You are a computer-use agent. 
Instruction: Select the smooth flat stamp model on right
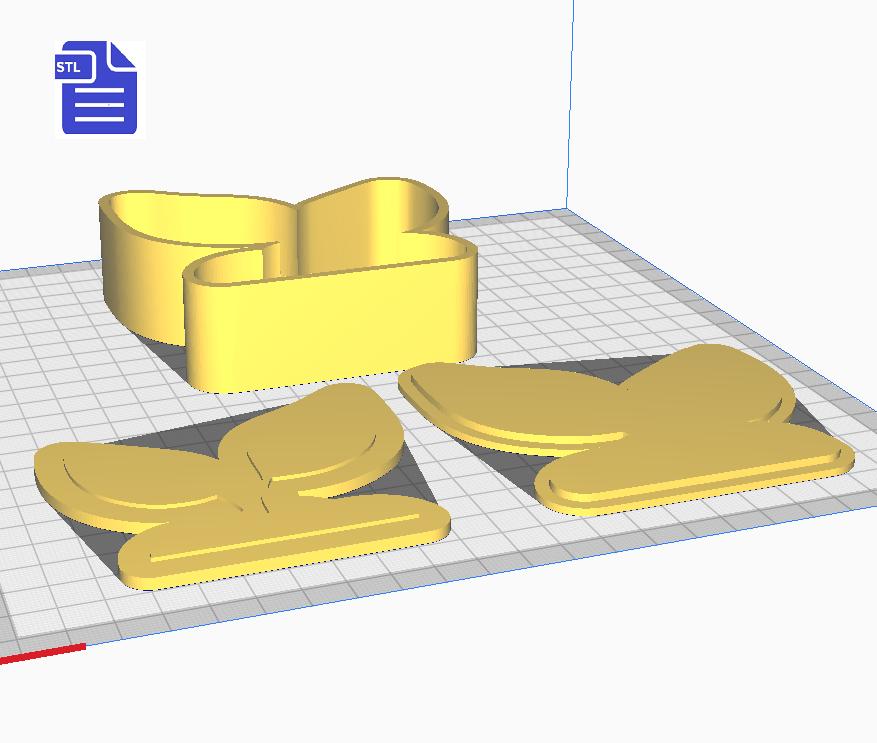pyautogui.click(x=626, y=429)
